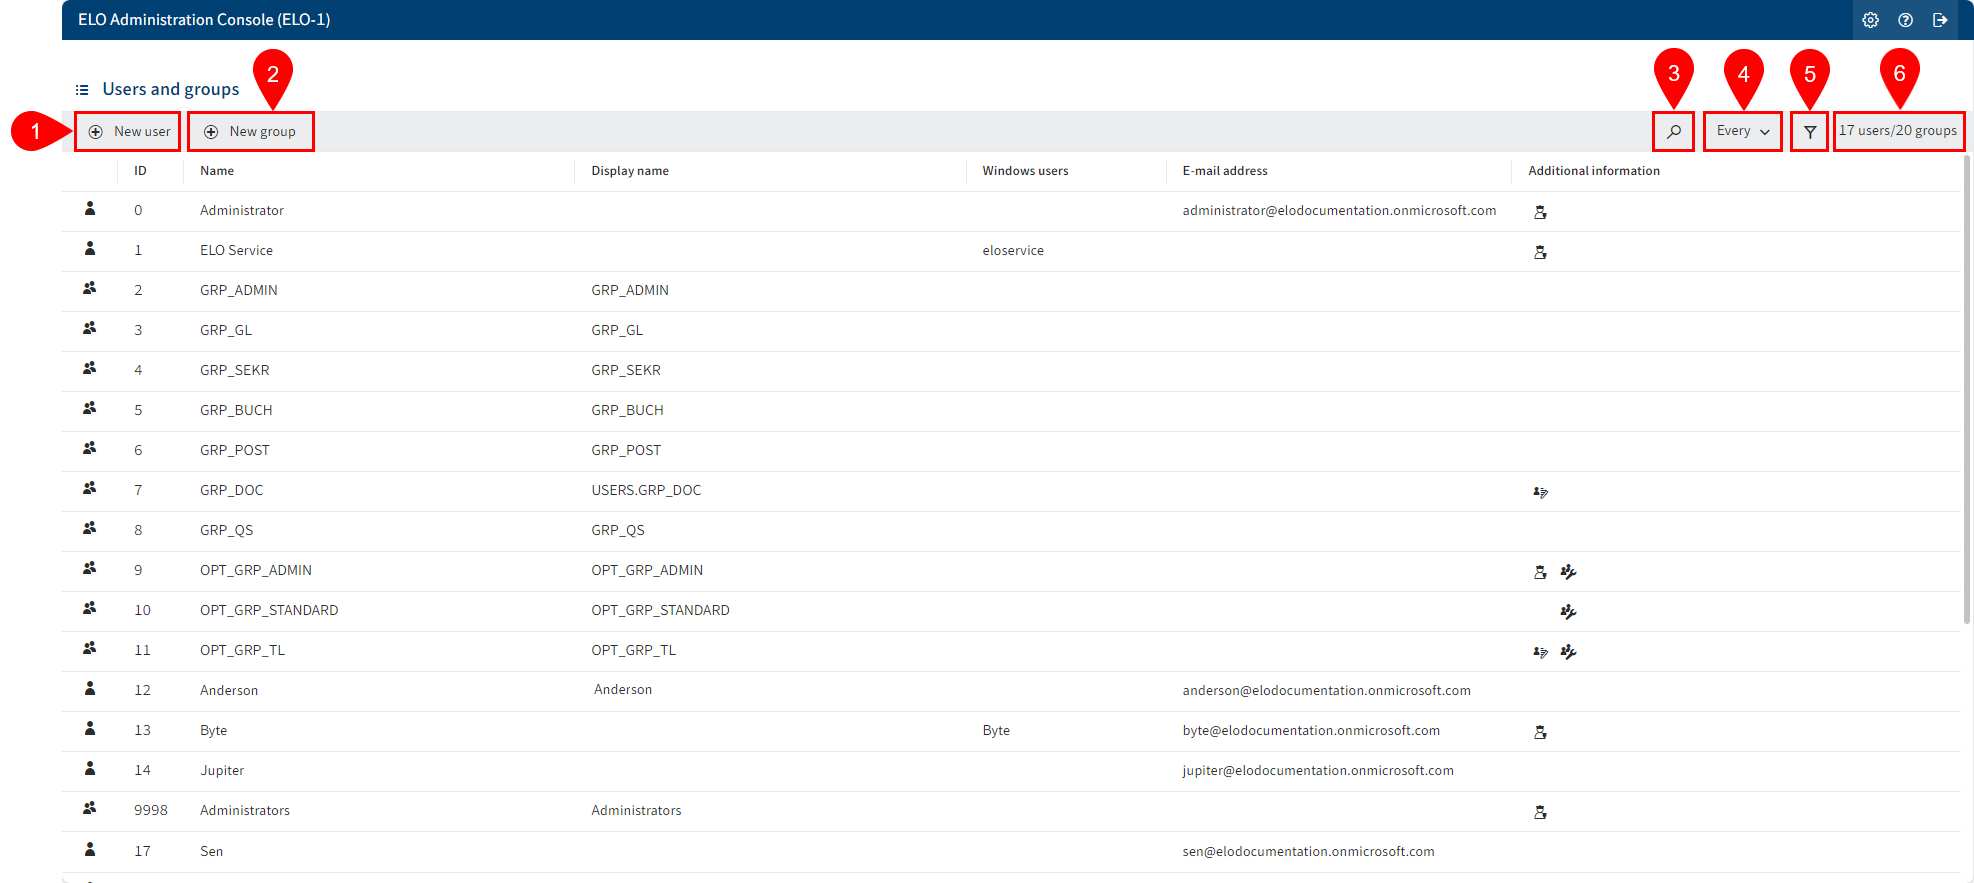This screenshot has height=883, width=1974.
Task: Click the info icon in GRP_DOC row
Action: coord(1540,492)
